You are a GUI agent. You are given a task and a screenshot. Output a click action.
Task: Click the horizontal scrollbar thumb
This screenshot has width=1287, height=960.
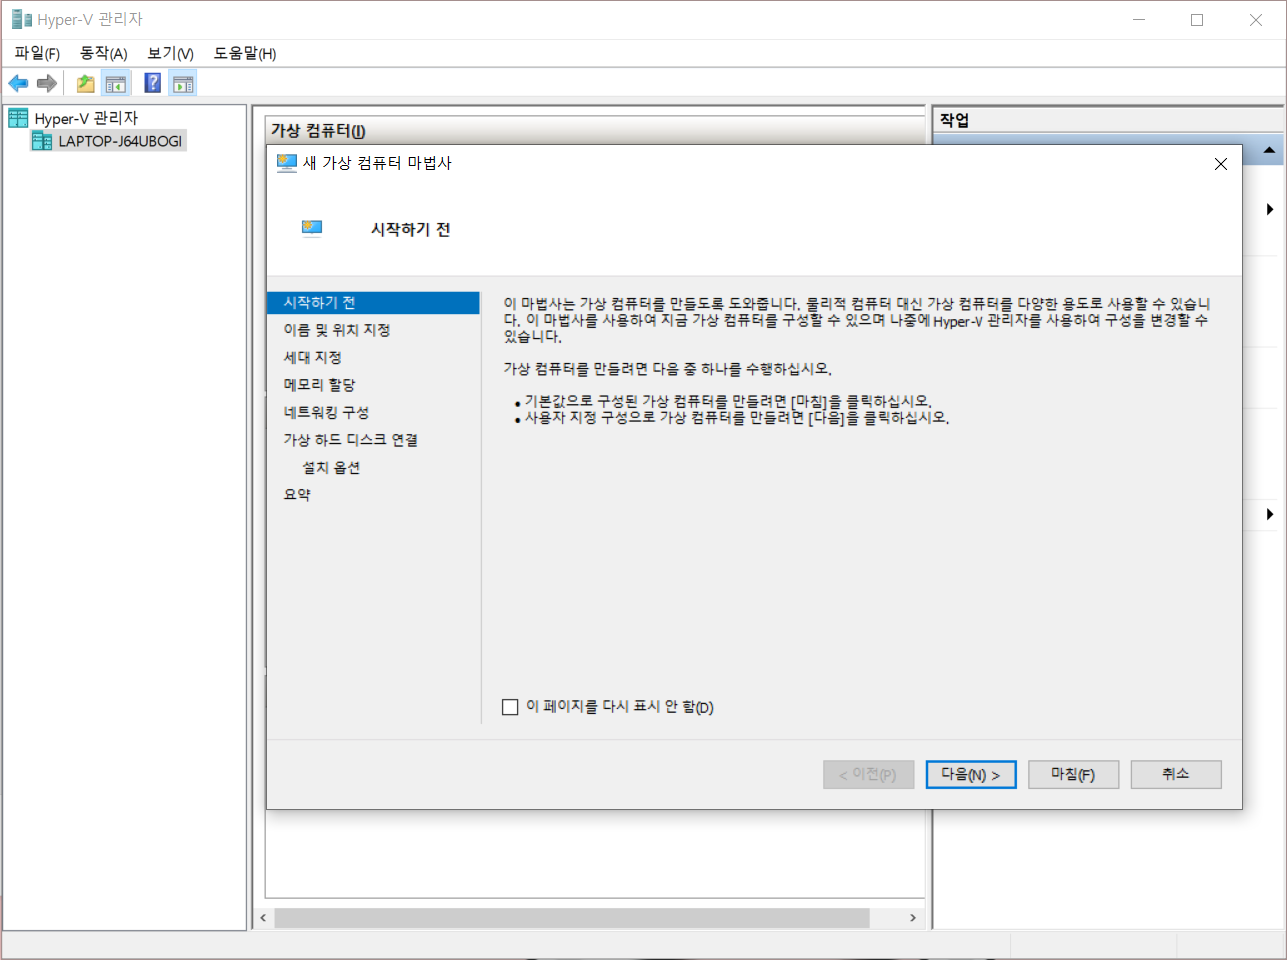point(572,918)
